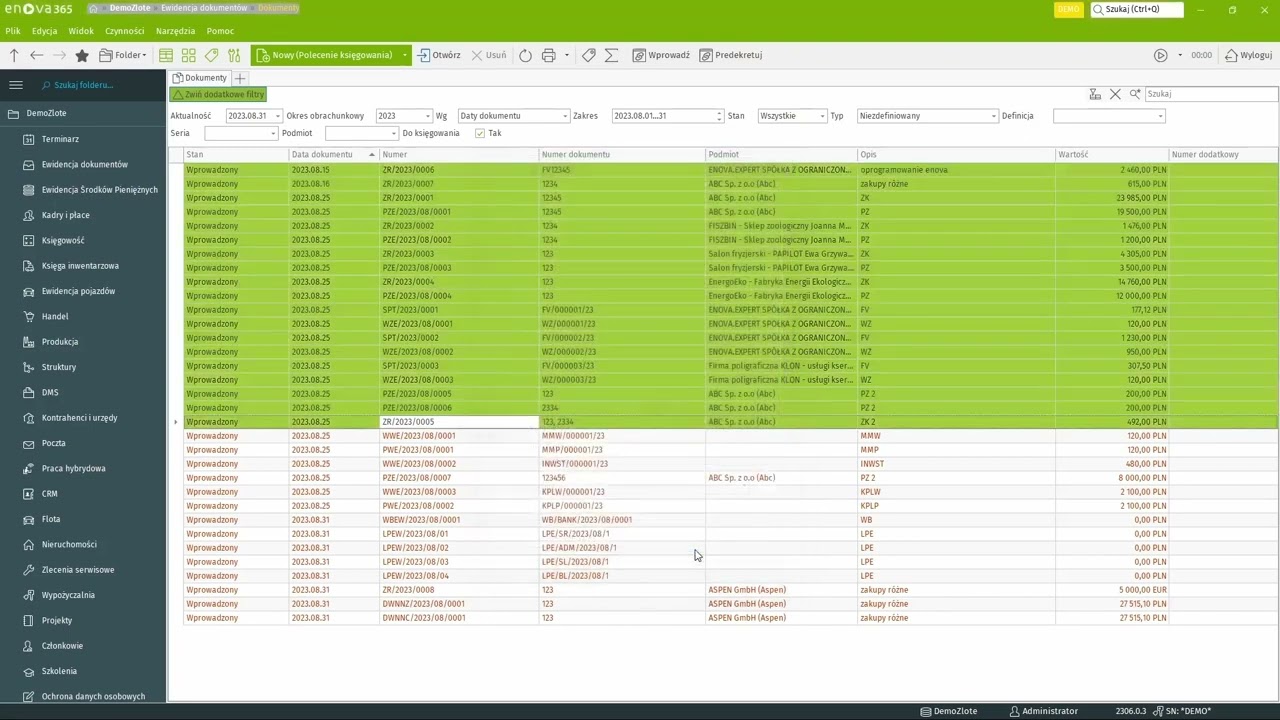Open the Czynności menu
The image size is (1280, 720).
click(x=125, y=31)
